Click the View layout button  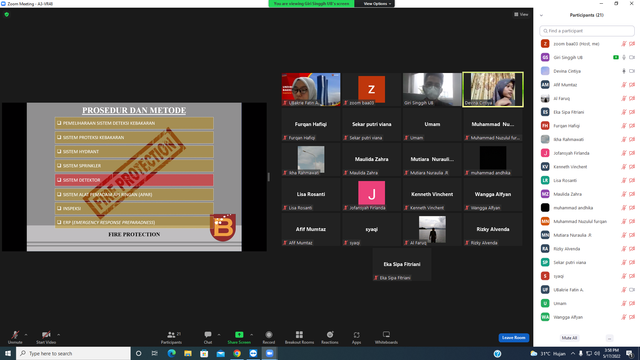(521, 14)
